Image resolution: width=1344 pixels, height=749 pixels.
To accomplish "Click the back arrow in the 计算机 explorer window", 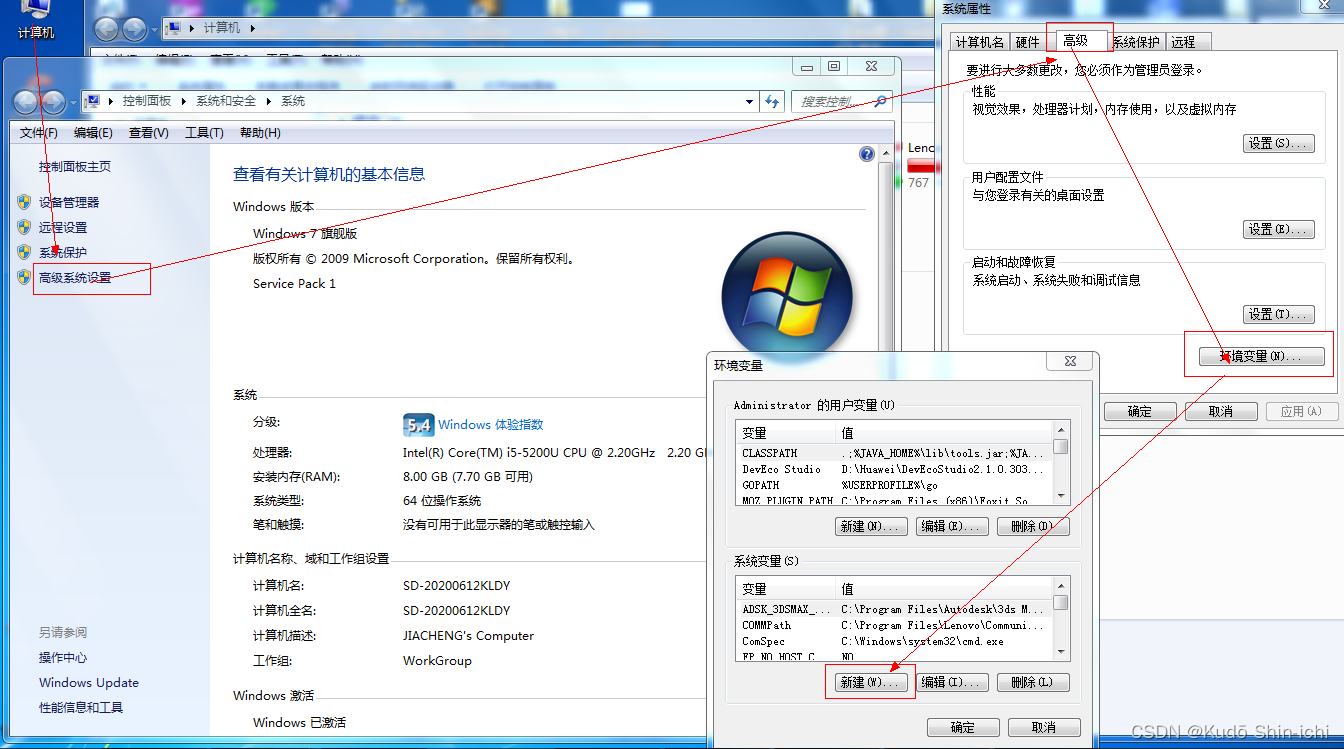I will coord(106,29).
